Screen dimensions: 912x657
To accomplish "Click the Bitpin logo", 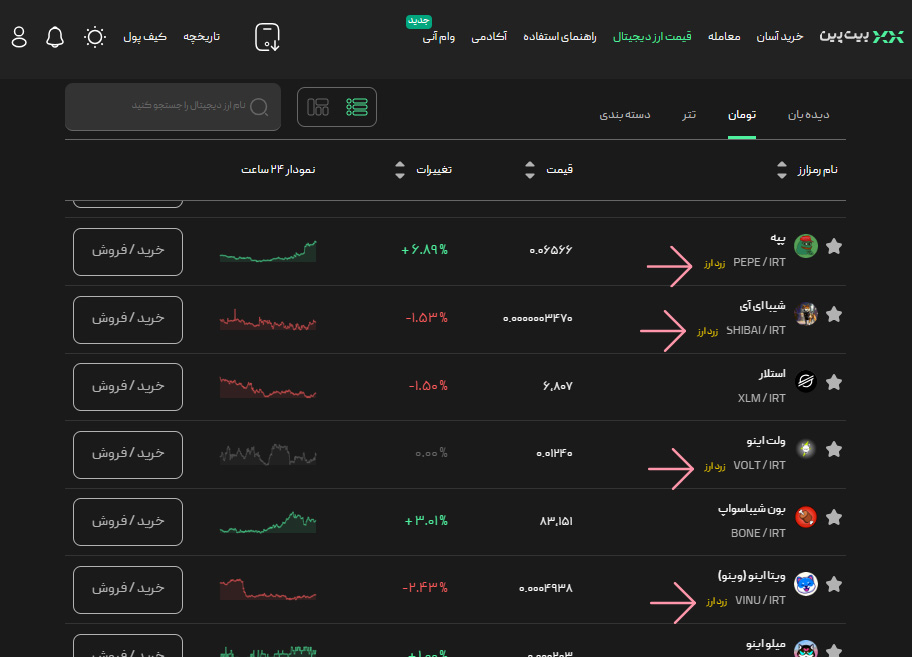I will (x=861, y=36).
